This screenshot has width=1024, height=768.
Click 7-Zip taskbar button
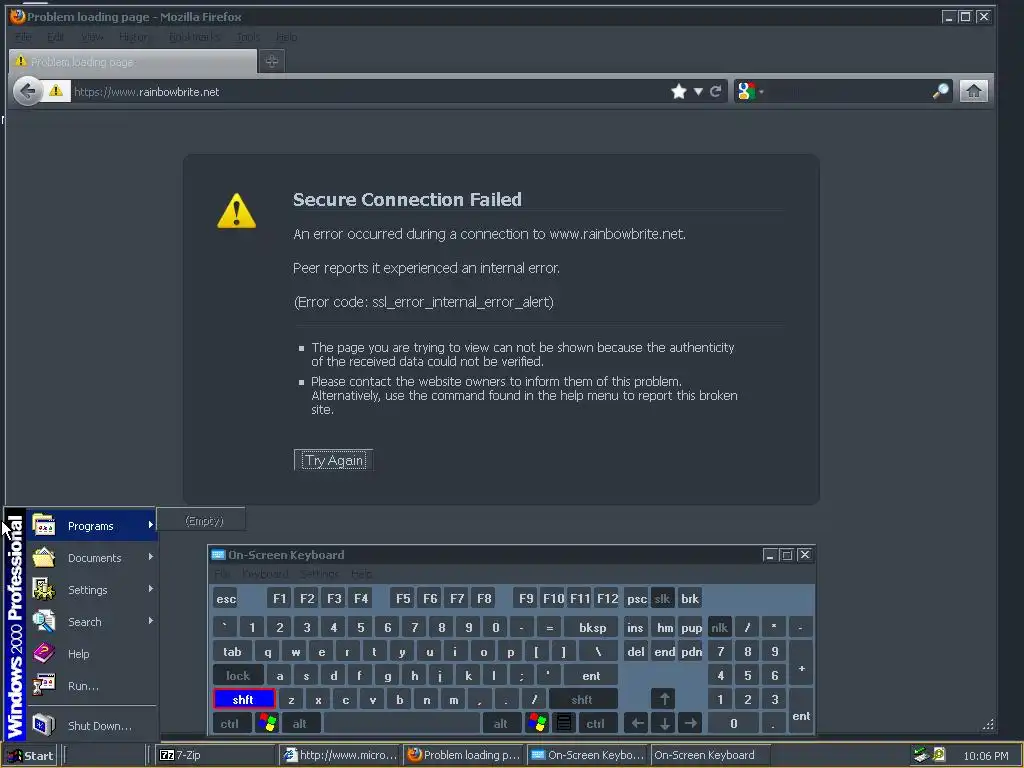(x=216, y=755)
